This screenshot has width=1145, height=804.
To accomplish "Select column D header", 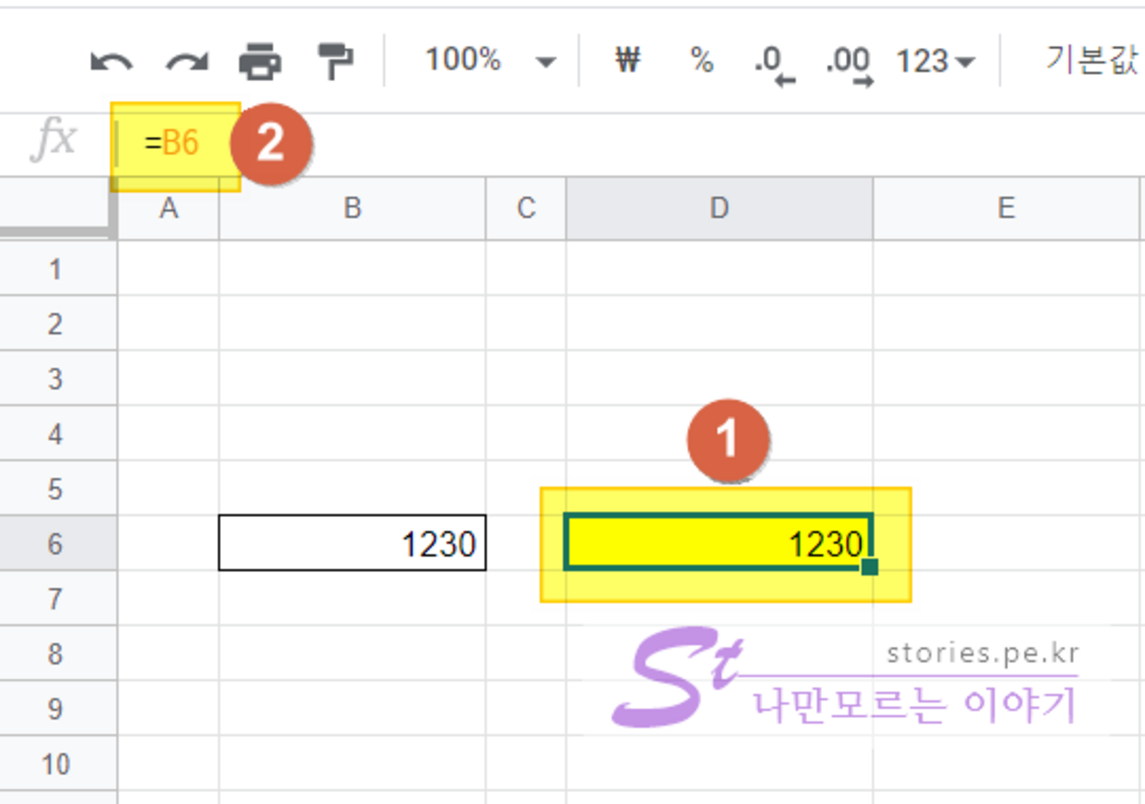I will [719, 208].
